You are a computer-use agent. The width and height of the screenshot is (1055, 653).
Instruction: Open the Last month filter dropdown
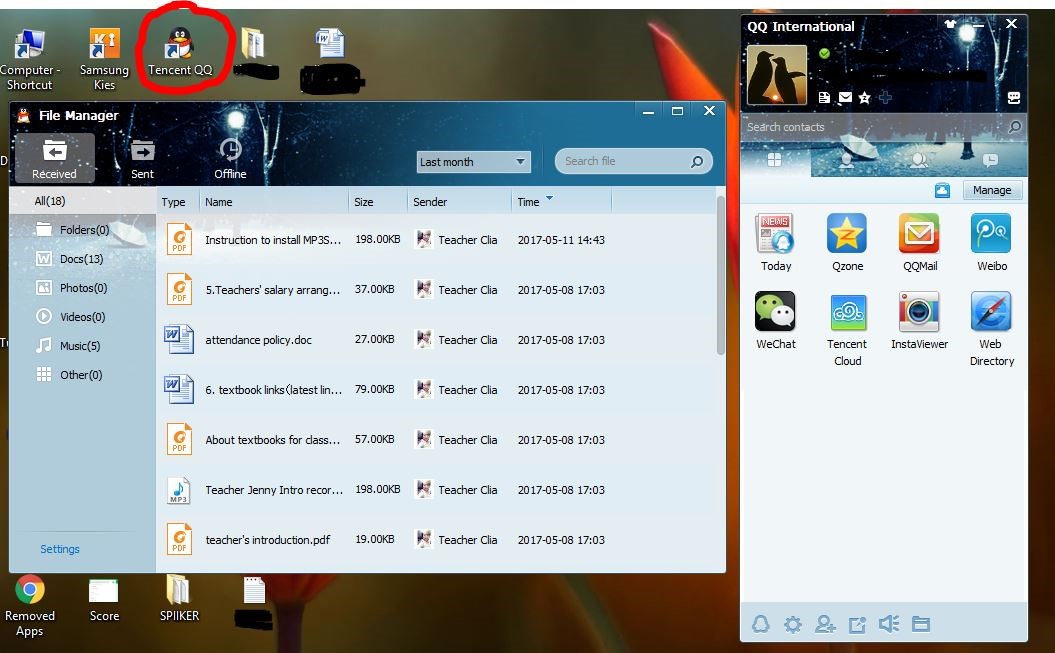coord(474,162)
